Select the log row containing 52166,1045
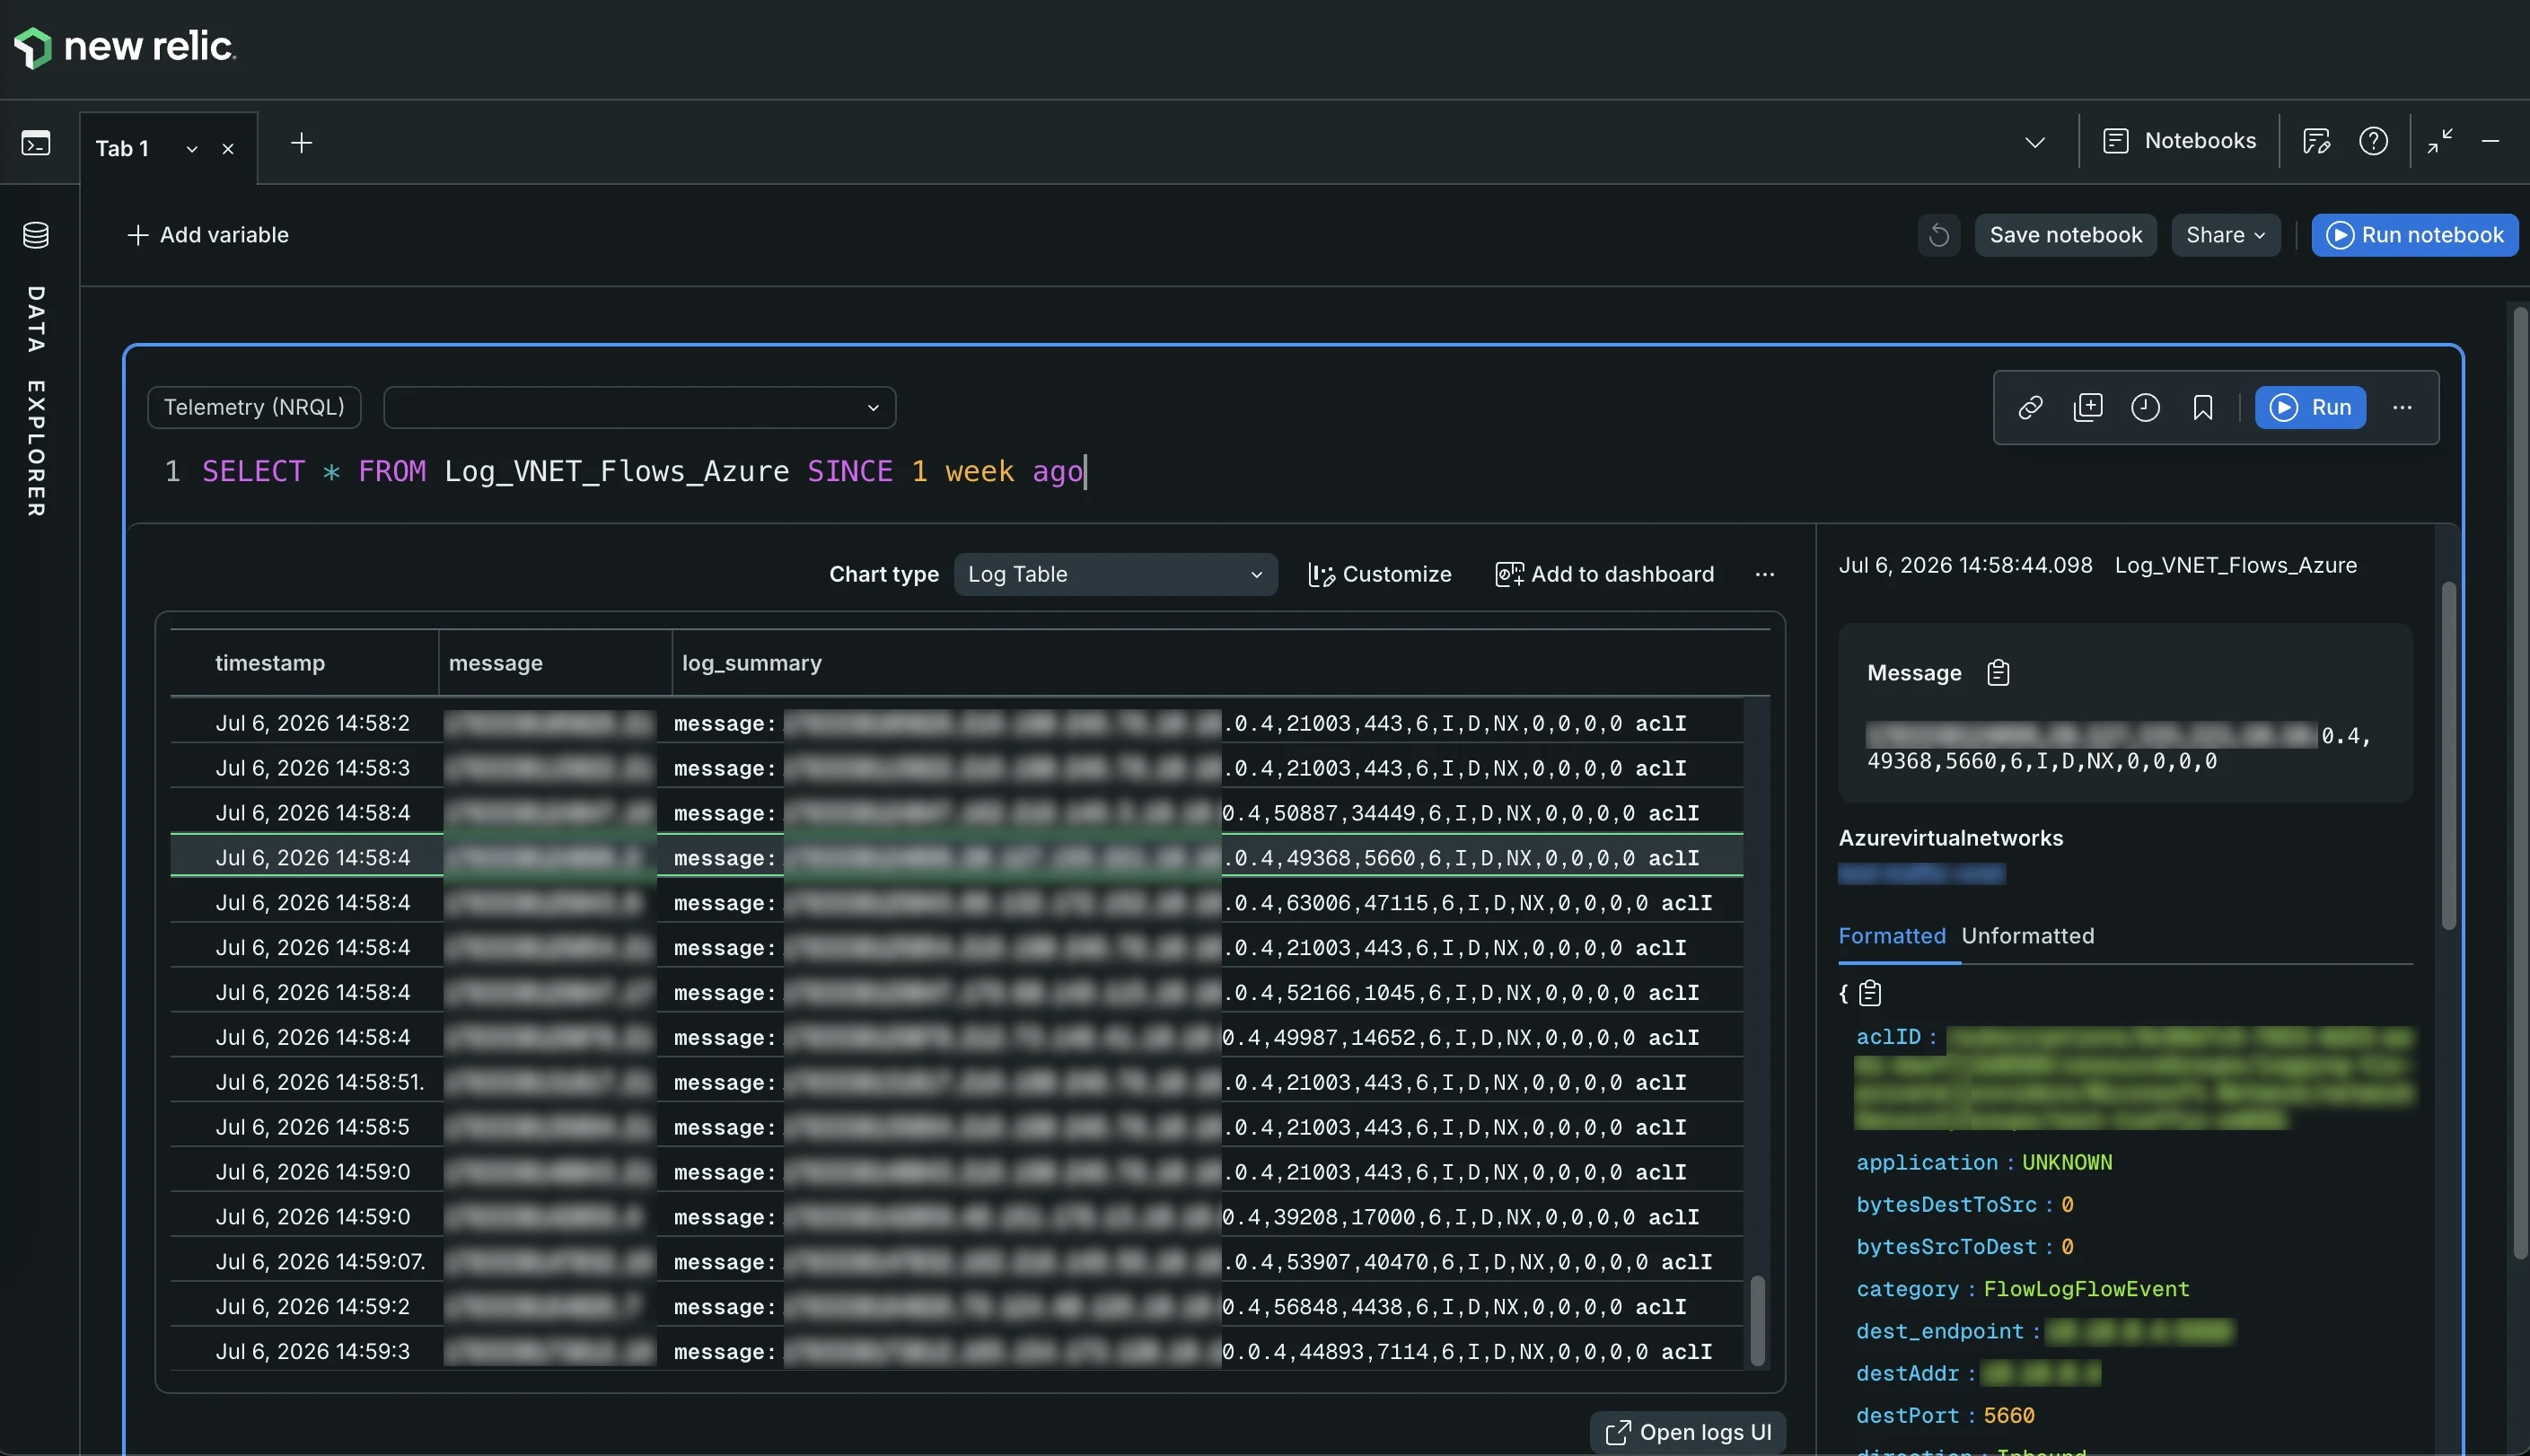The image size is (2530, 1456). click(956, 992)
